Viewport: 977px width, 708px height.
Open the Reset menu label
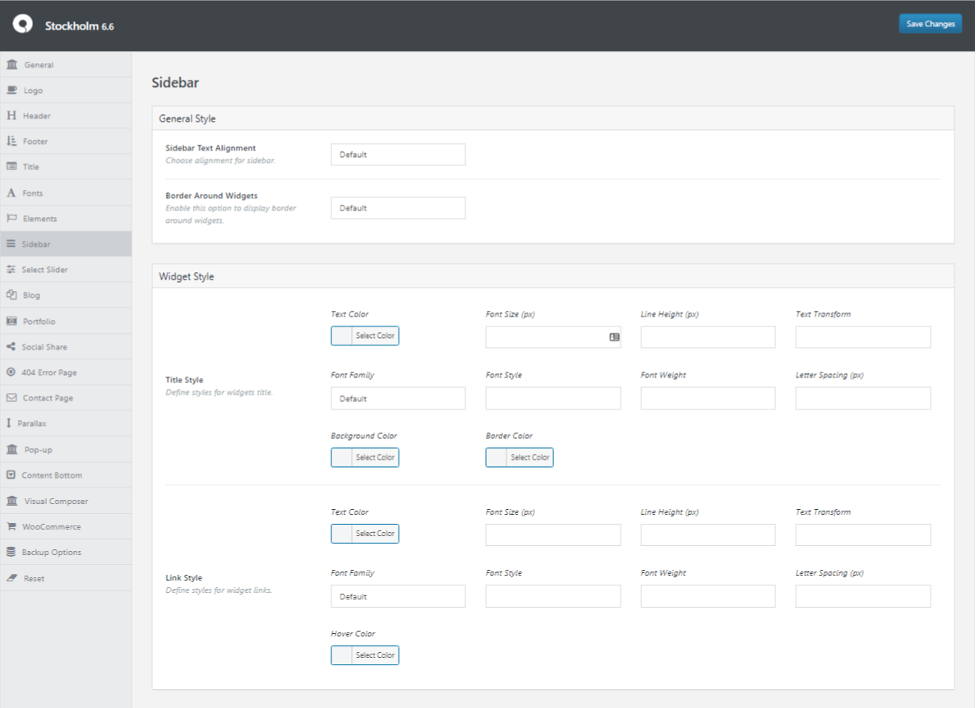34,578
